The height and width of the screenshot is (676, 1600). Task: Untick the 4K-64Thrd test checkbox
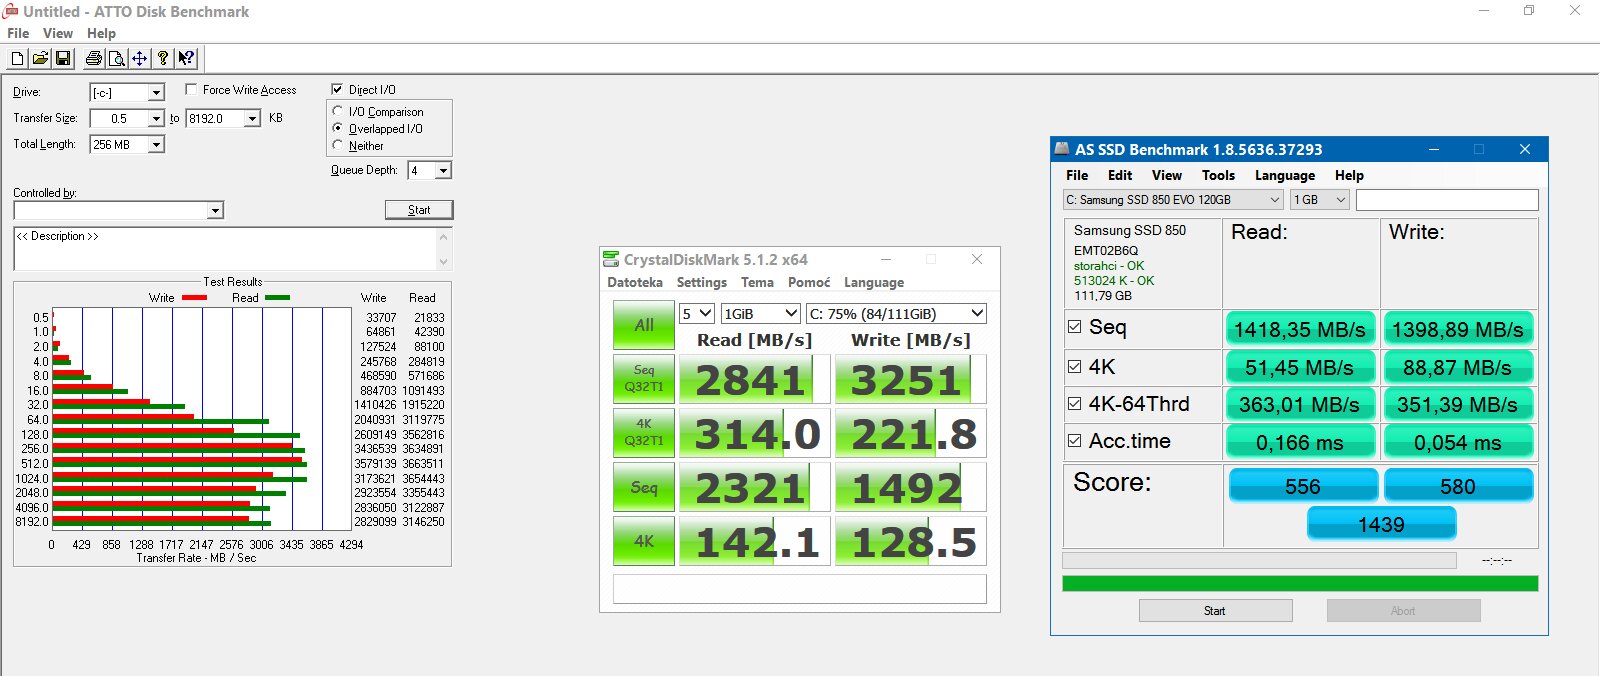click(1074, 404)
